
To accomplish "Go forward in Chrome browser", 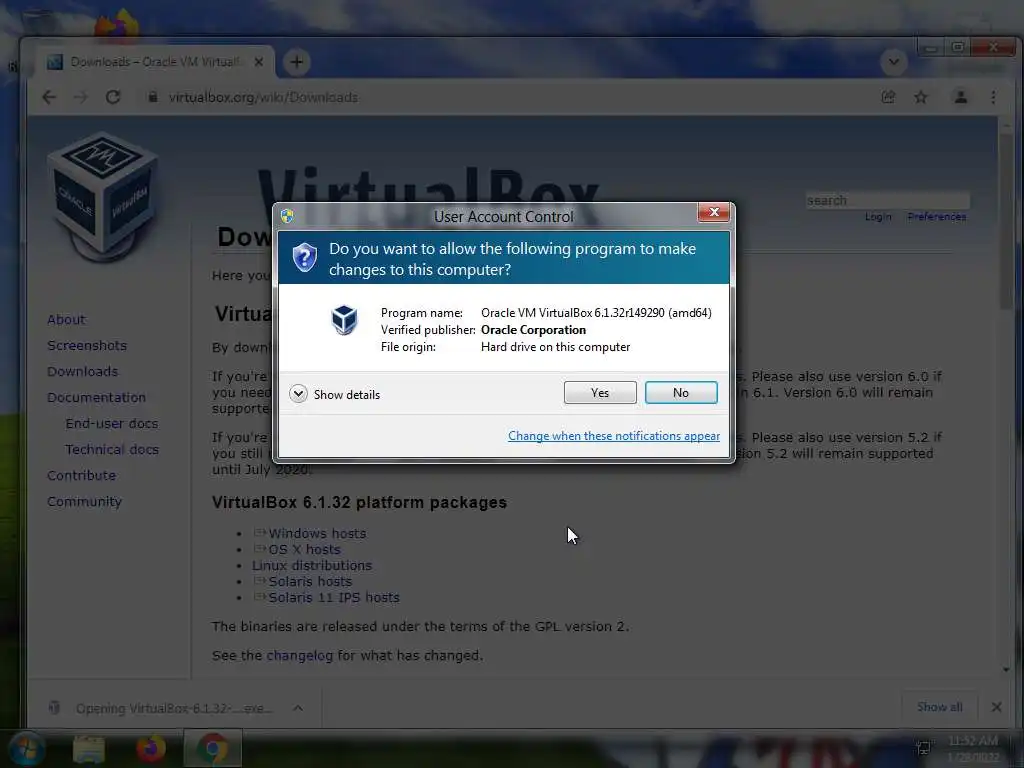I will (80, 97).
